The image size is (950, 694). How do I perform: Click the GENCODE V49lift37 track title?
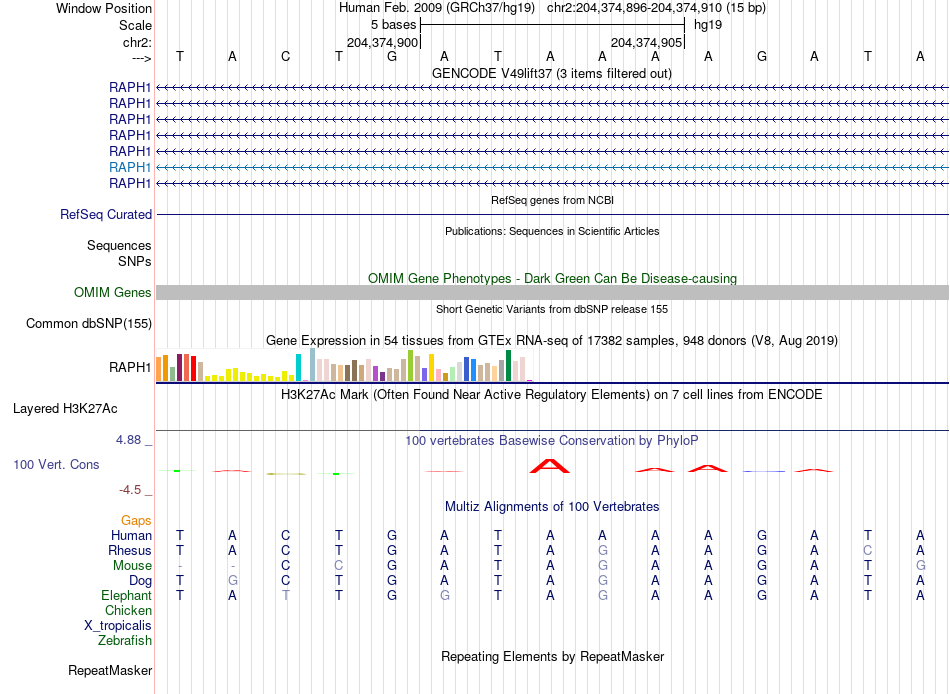click(552, 74)
